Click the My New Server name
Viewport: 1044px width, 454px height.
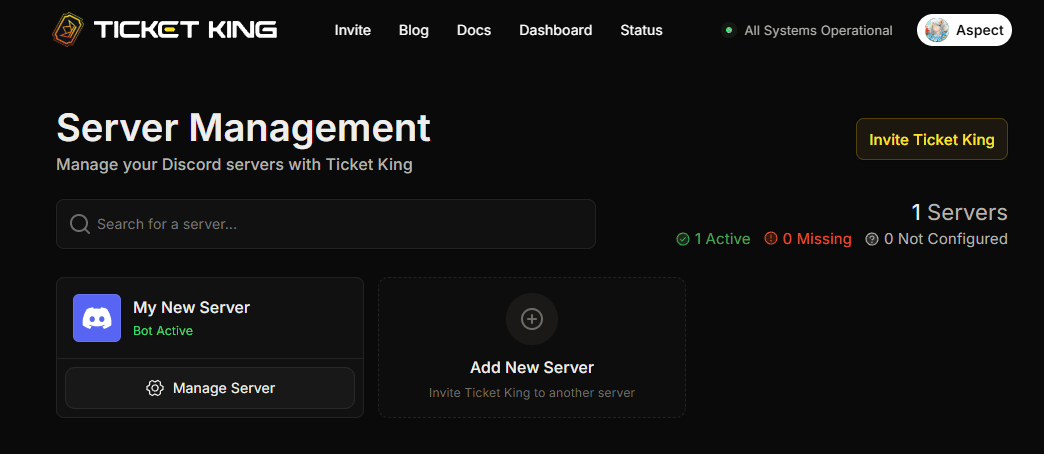(x=192, y=308)
